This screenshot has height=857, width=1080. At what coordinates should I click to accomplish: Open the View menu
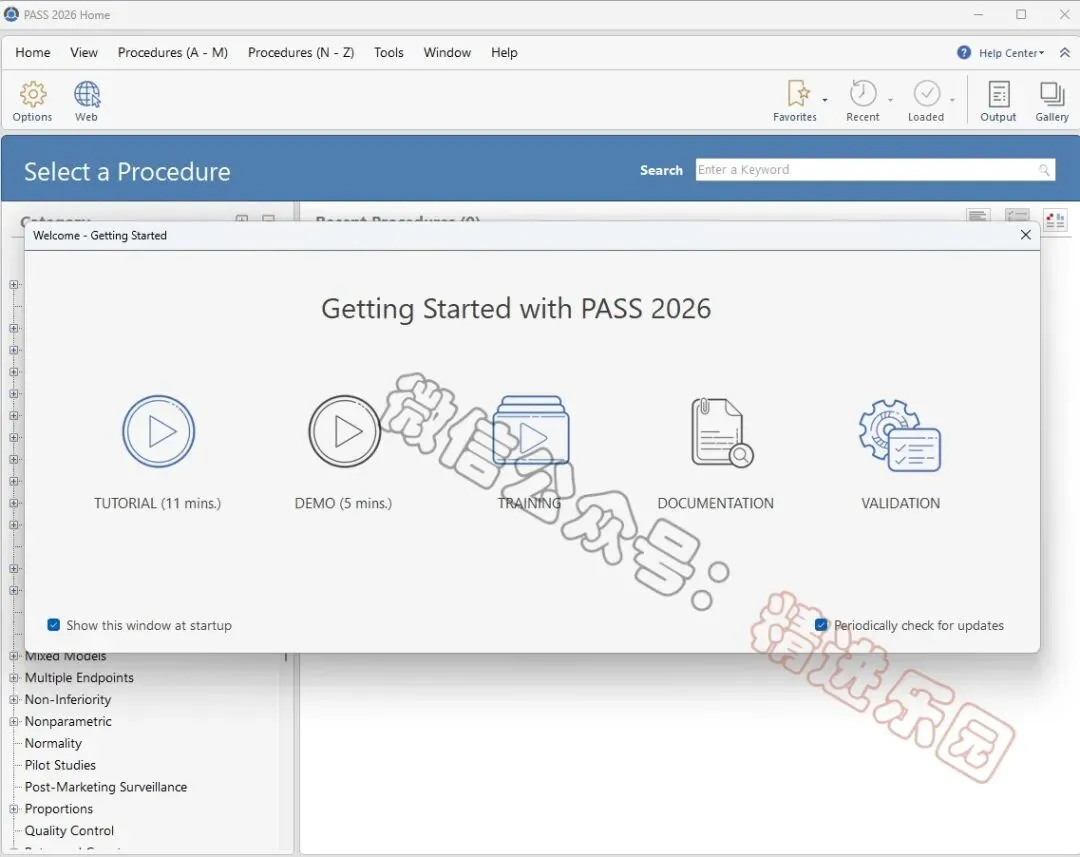[84, 52]
